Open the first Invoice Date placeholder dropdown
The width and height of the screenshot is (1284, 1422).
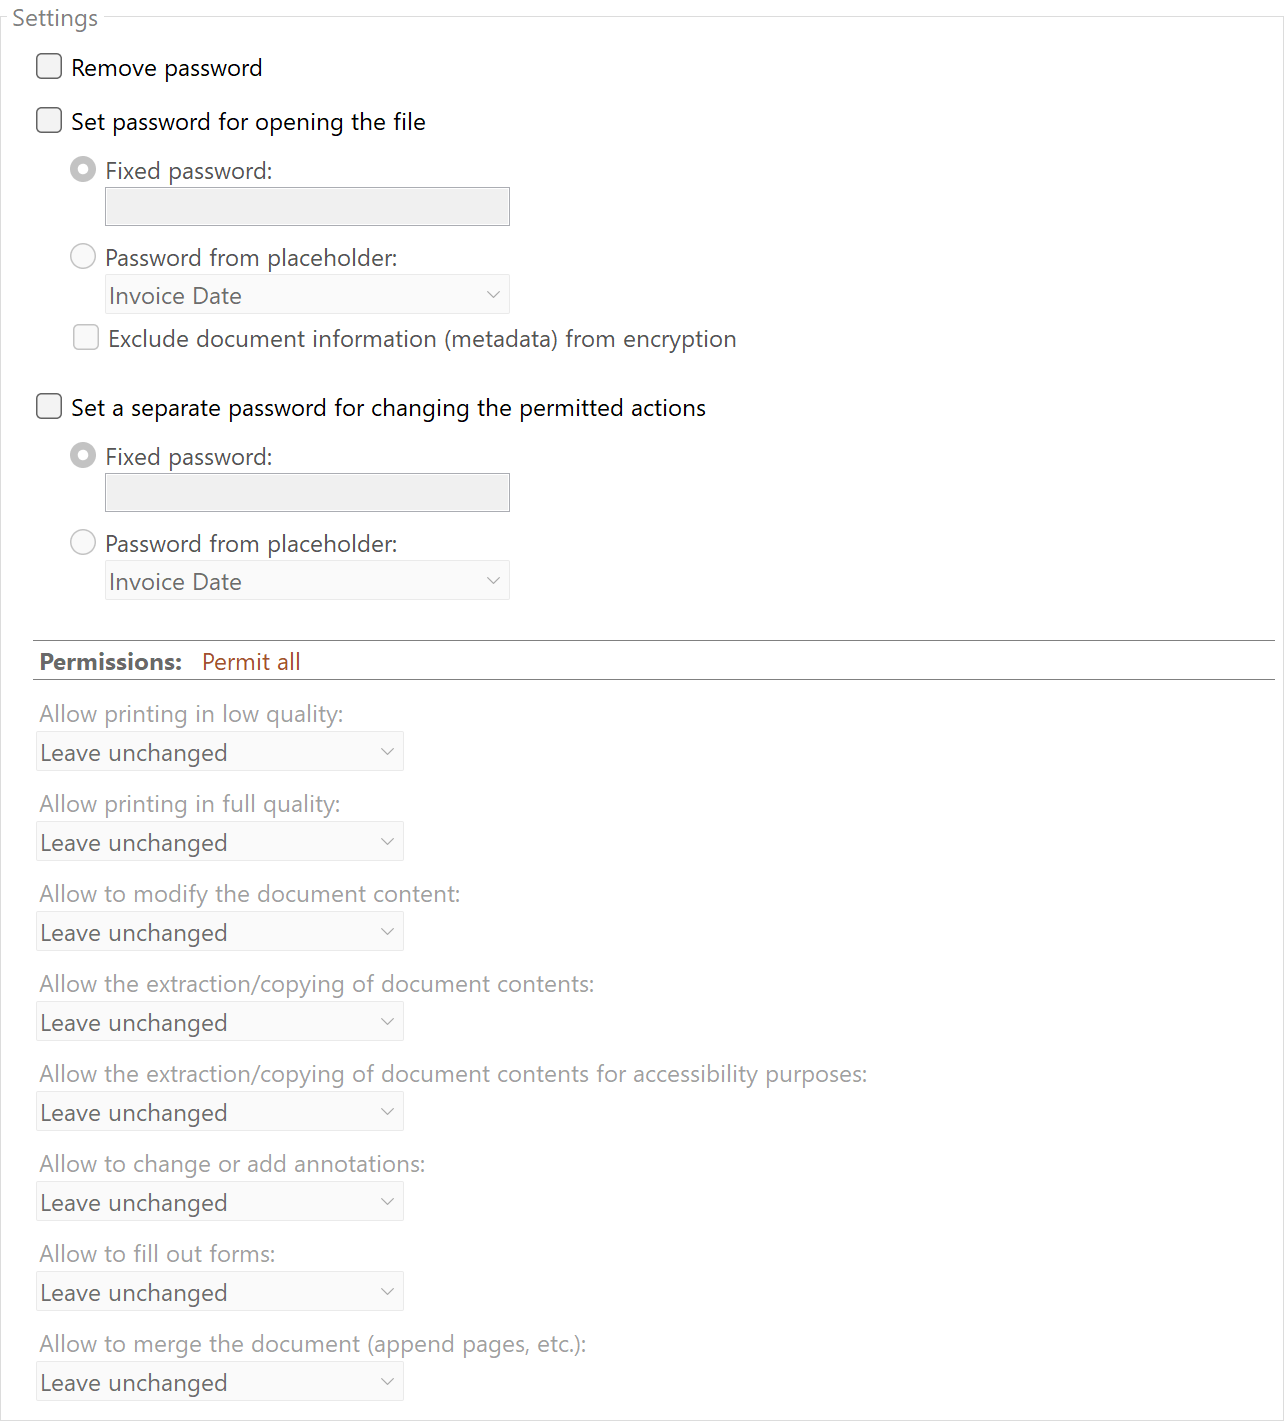tap(307, 295)
